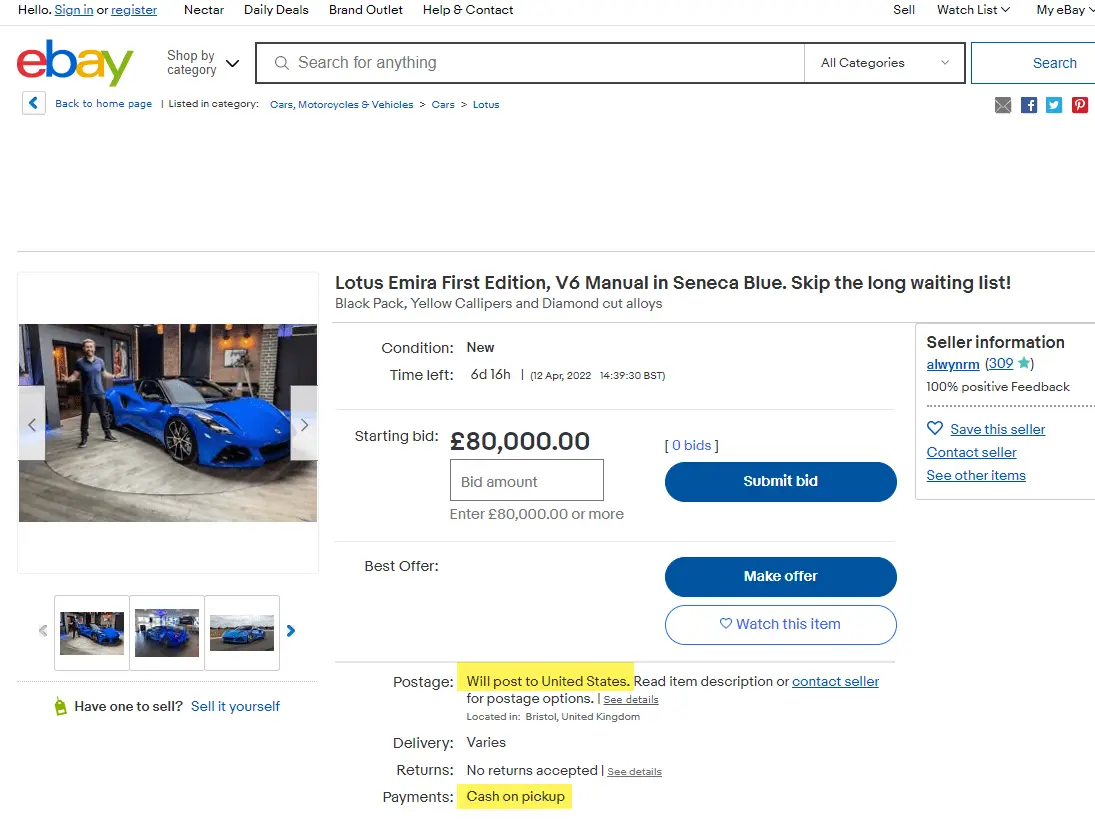Viewport: 1095px width, 827px height.
Task: Click the back arrow to home page
Action: click(34, 103)
